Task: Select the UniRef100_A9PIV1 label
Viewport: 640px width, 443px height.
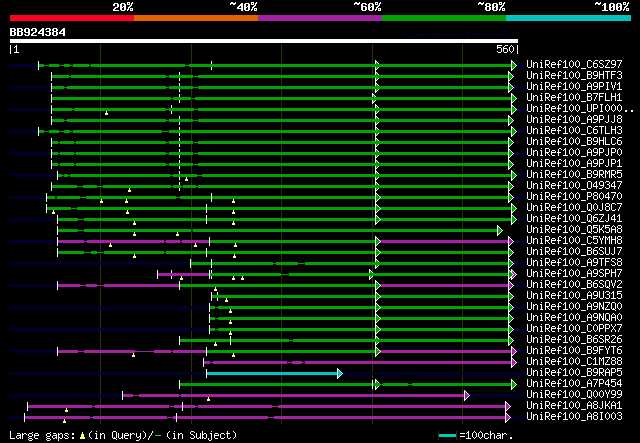Action: pos(574,87)
